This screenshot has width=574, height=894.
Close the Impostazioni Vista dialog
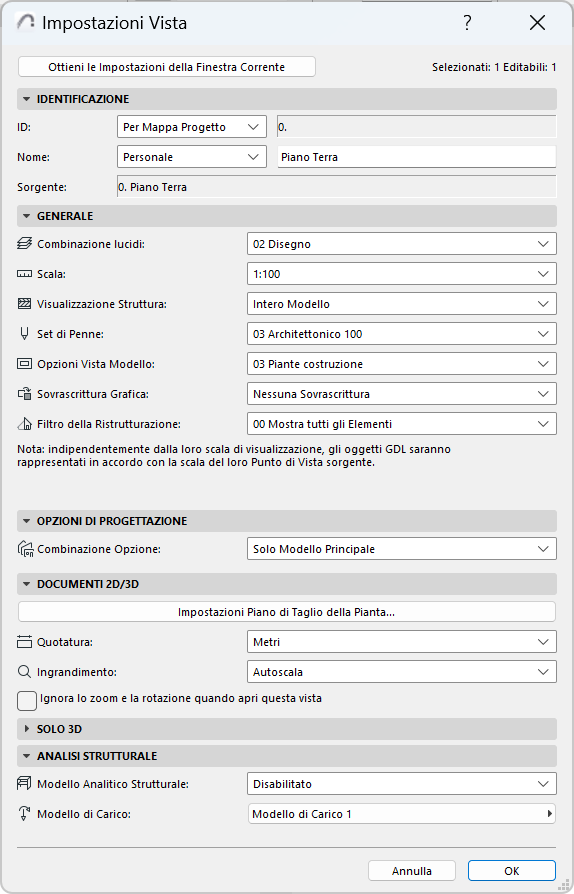point(538,23)
